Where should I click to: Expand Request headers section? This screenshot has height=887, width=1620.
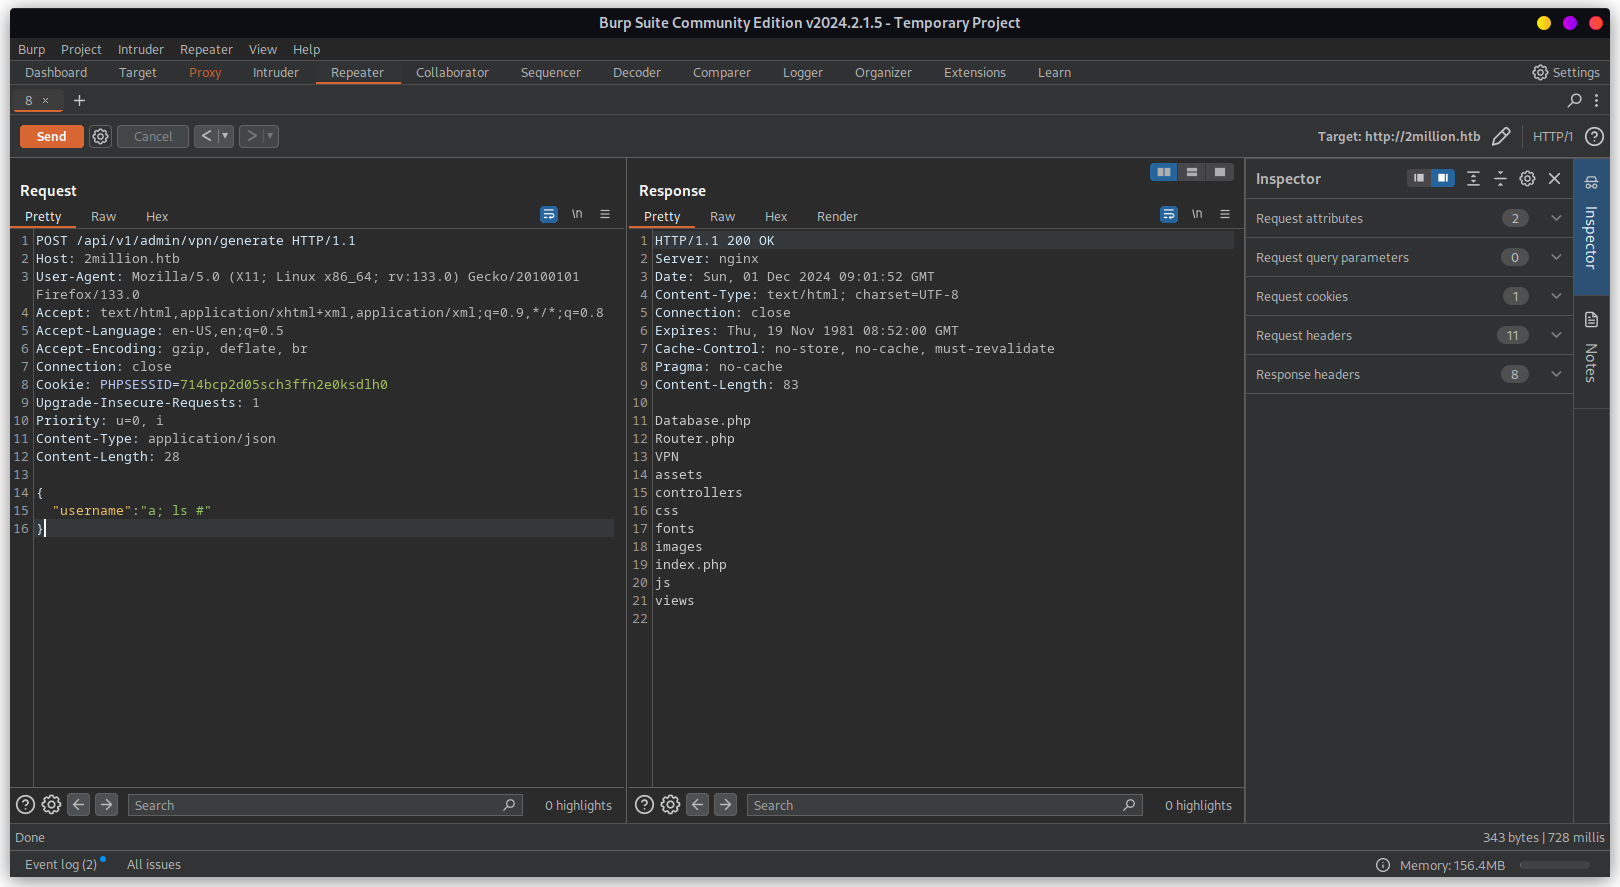(1409, 335)
